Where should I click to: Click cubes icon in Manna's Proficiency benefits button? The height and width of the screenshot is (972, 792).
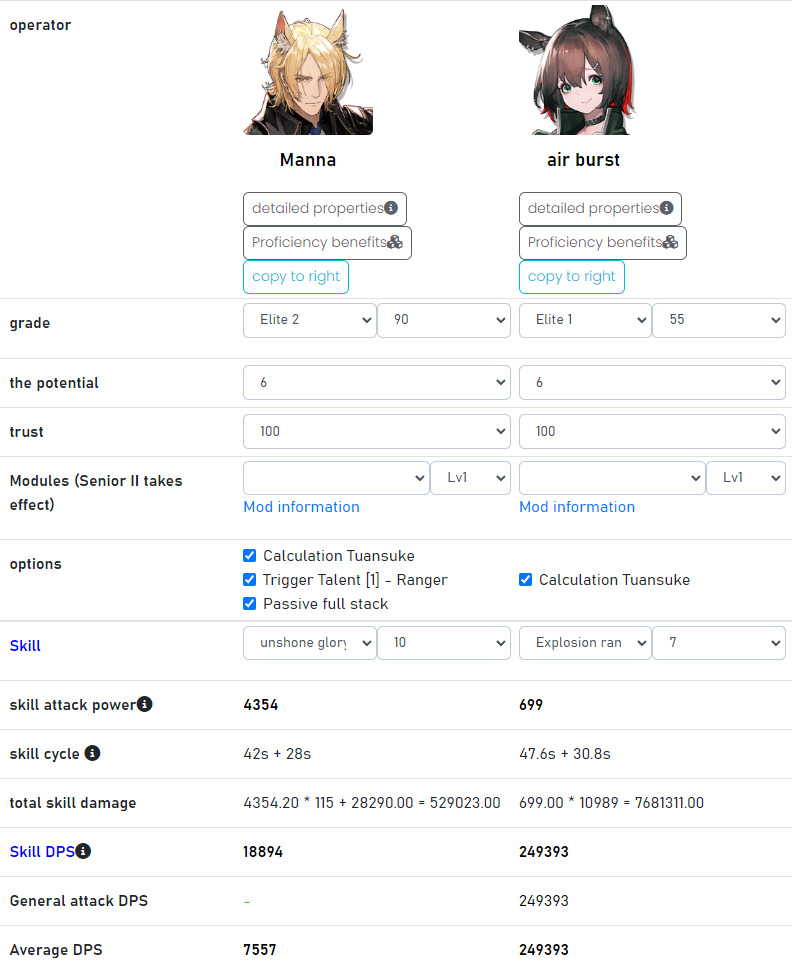coord(395,242)
